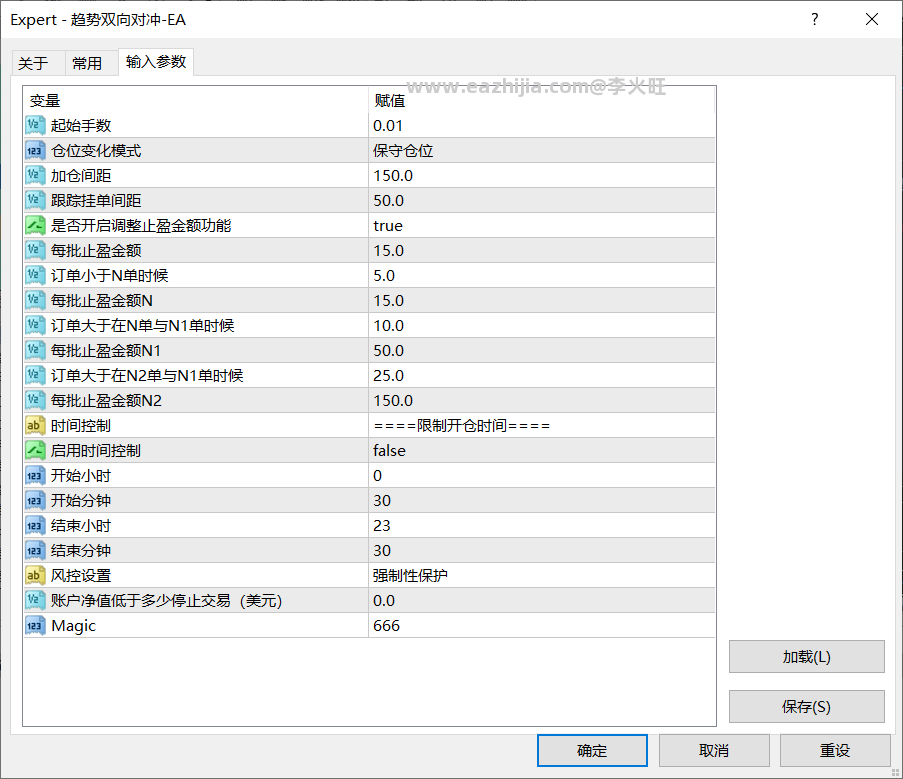903x779 pixels.
Task: Click the icon beside 订单大于在N单与N1单时候
Action: [35, 325]
